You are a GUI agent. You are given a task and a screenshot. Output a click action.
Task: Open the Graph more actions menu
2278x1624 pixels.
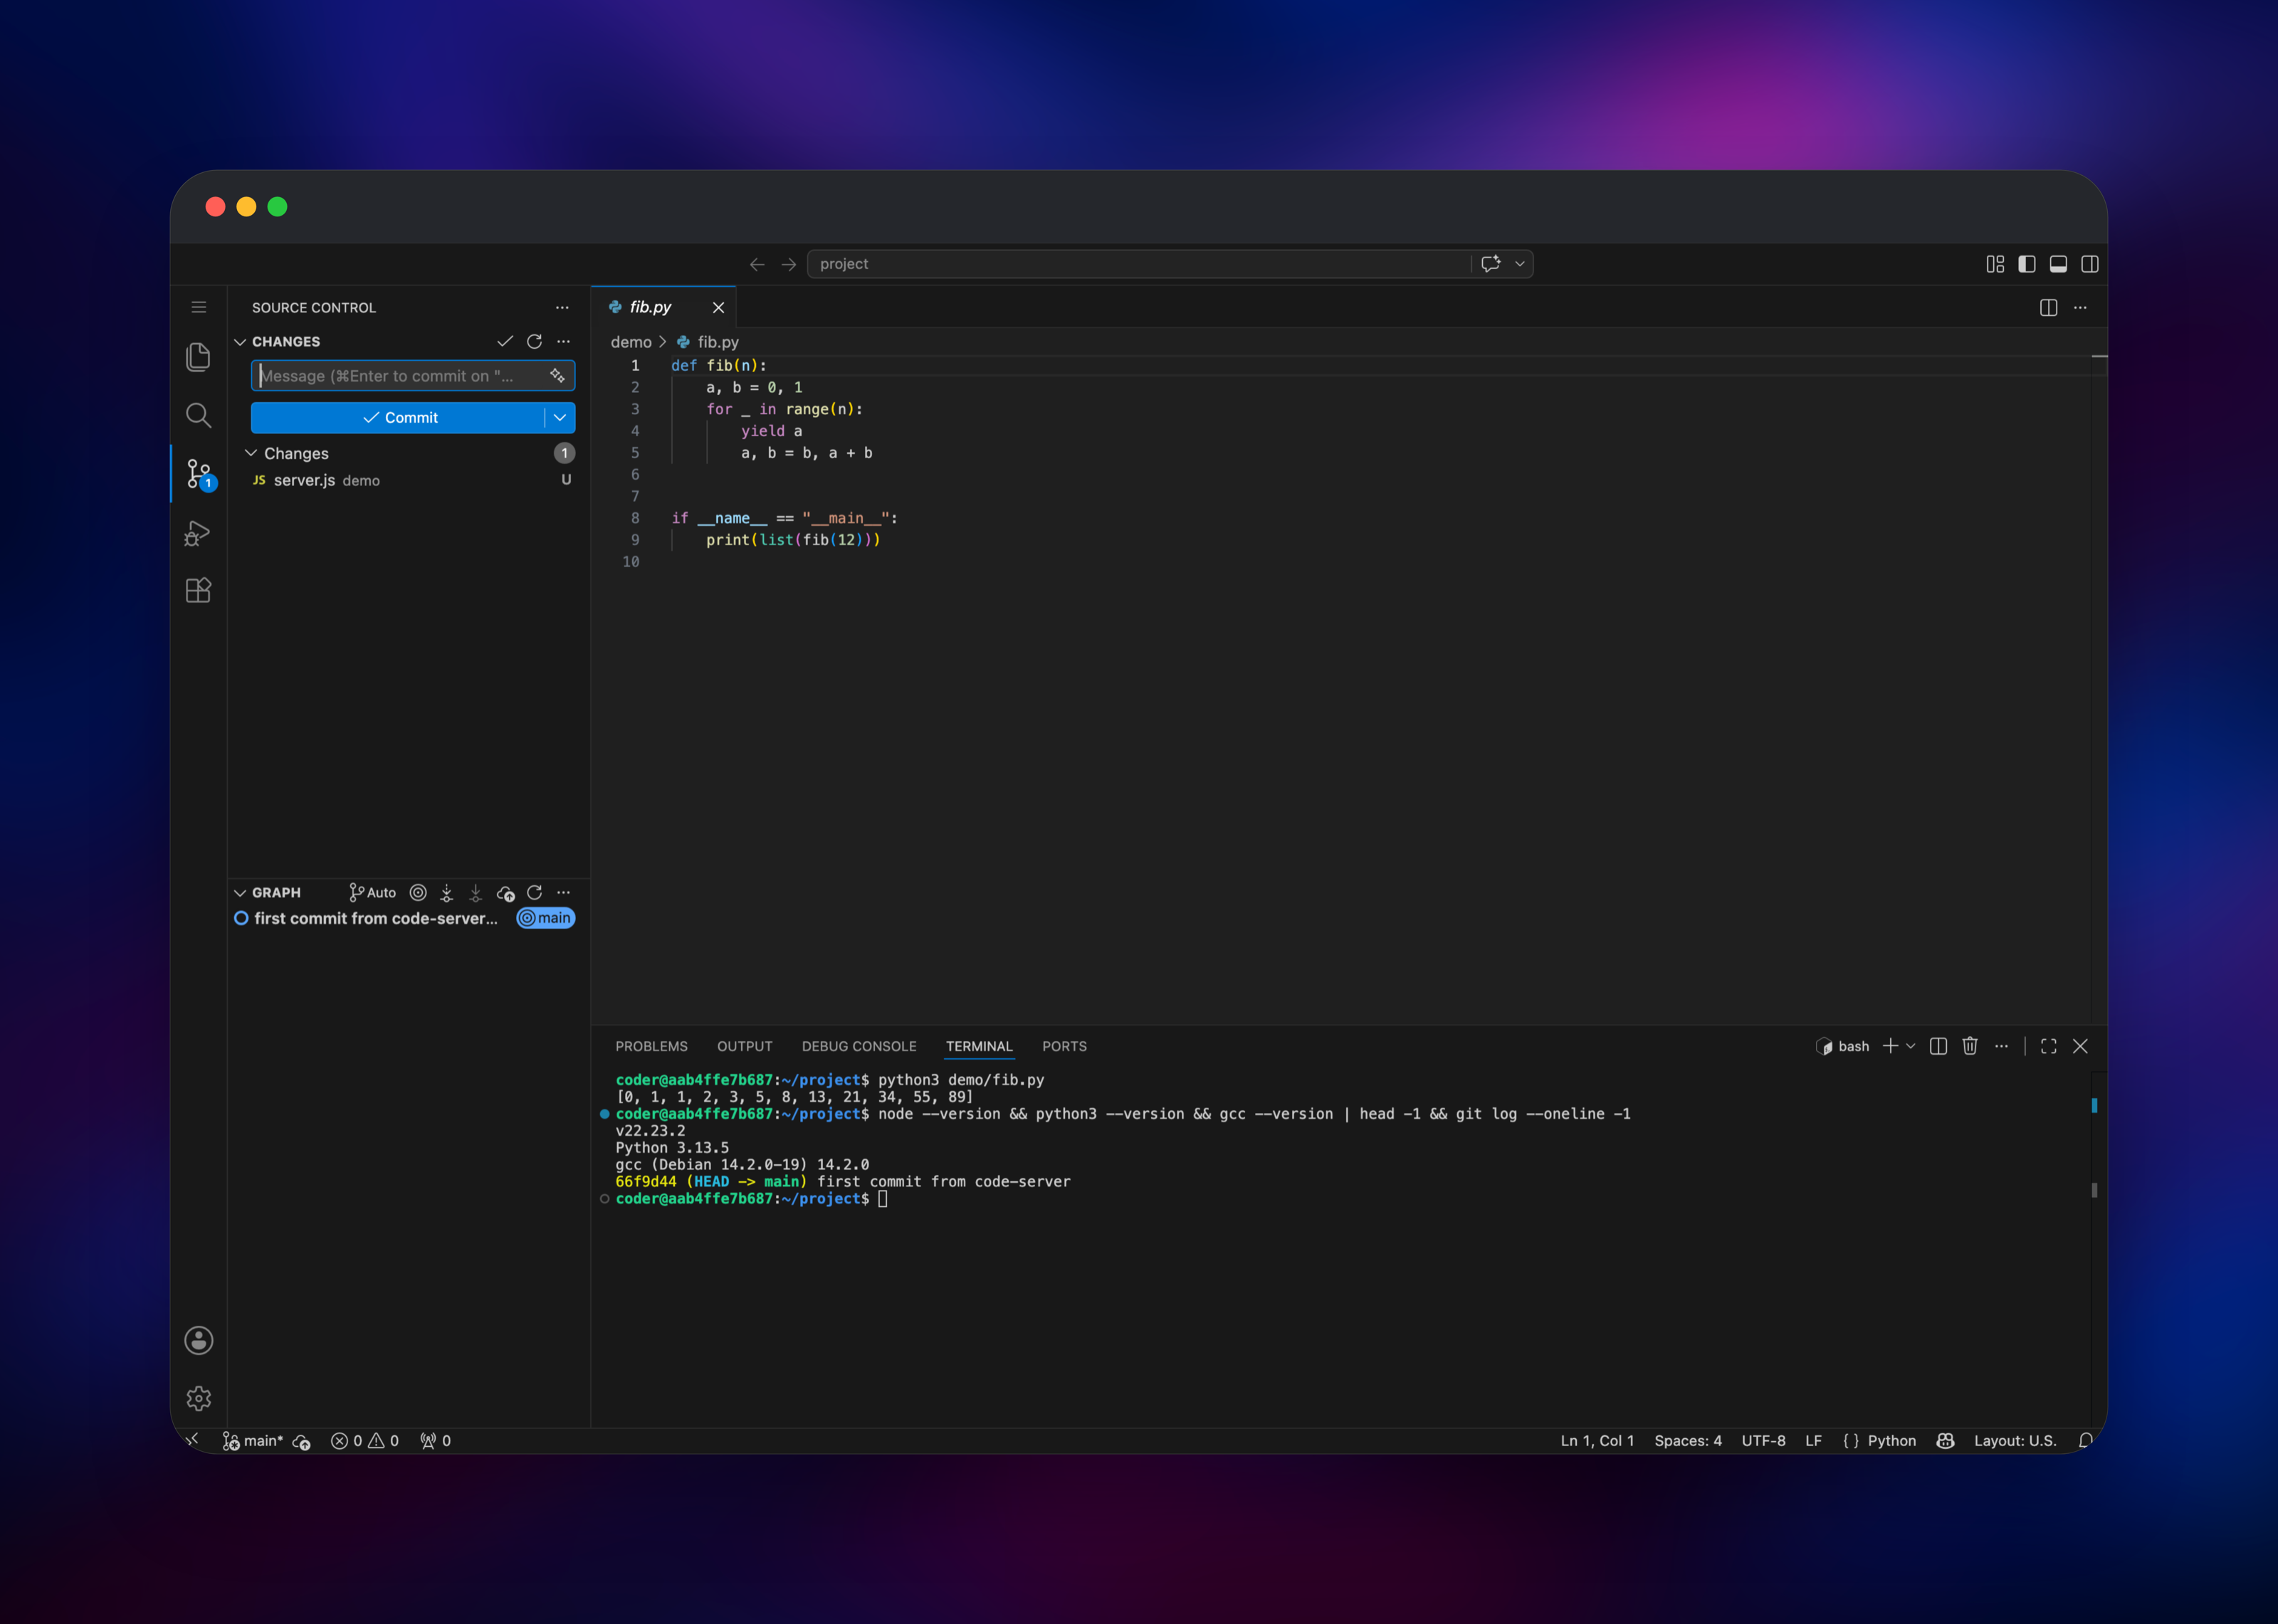(x=564, y=892)
